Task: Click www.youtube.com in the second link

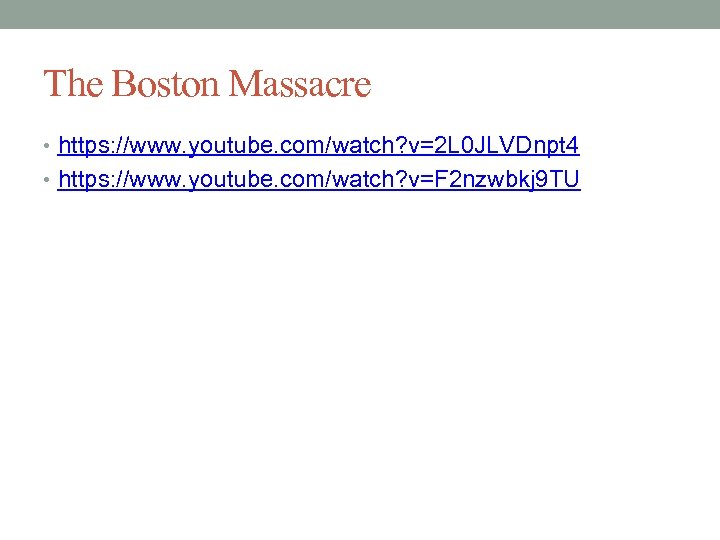Action: [x=226, y=180]
